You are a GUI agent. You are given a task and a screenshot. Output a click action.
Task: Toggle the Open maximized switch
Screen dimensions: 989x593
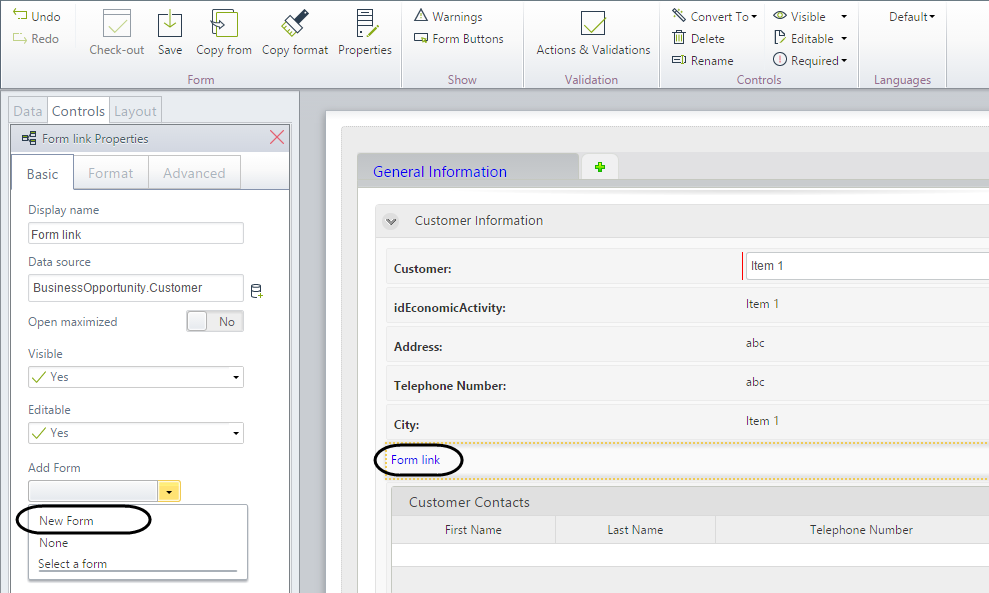coord(215,321)
